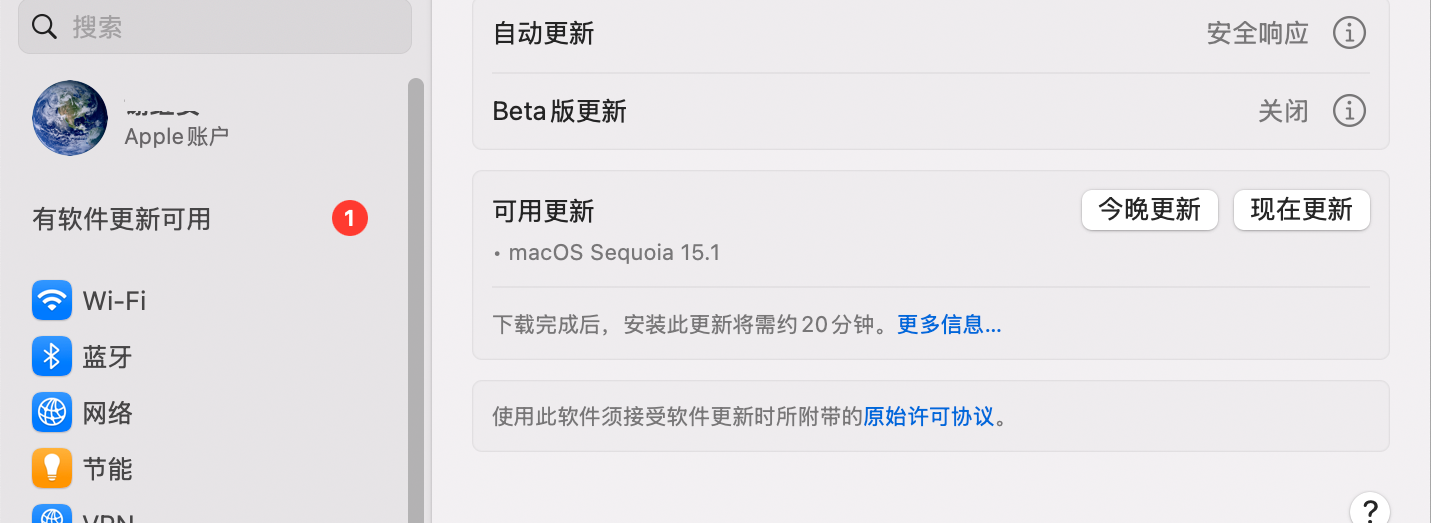Open info icon for Beta版更新
This screenshot has width=1431, height=523.
1349,110
